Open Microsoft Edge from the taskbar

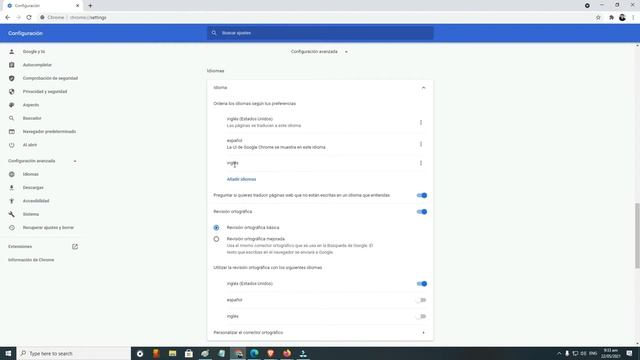coord(254,353)
